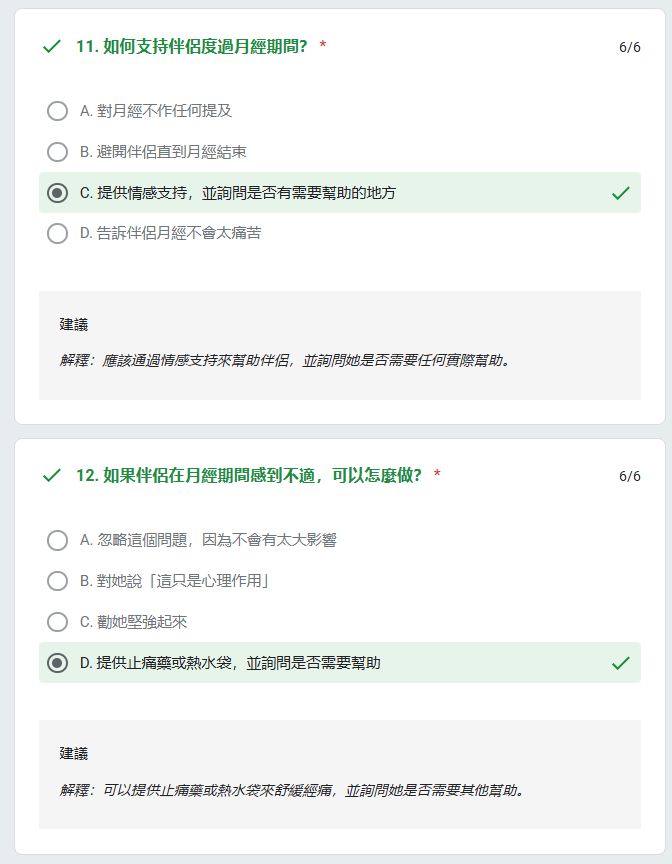Viewport: 672px width, 864px height.
Task: Click the 6/6 score of question 12
Action: click(630, 476)
